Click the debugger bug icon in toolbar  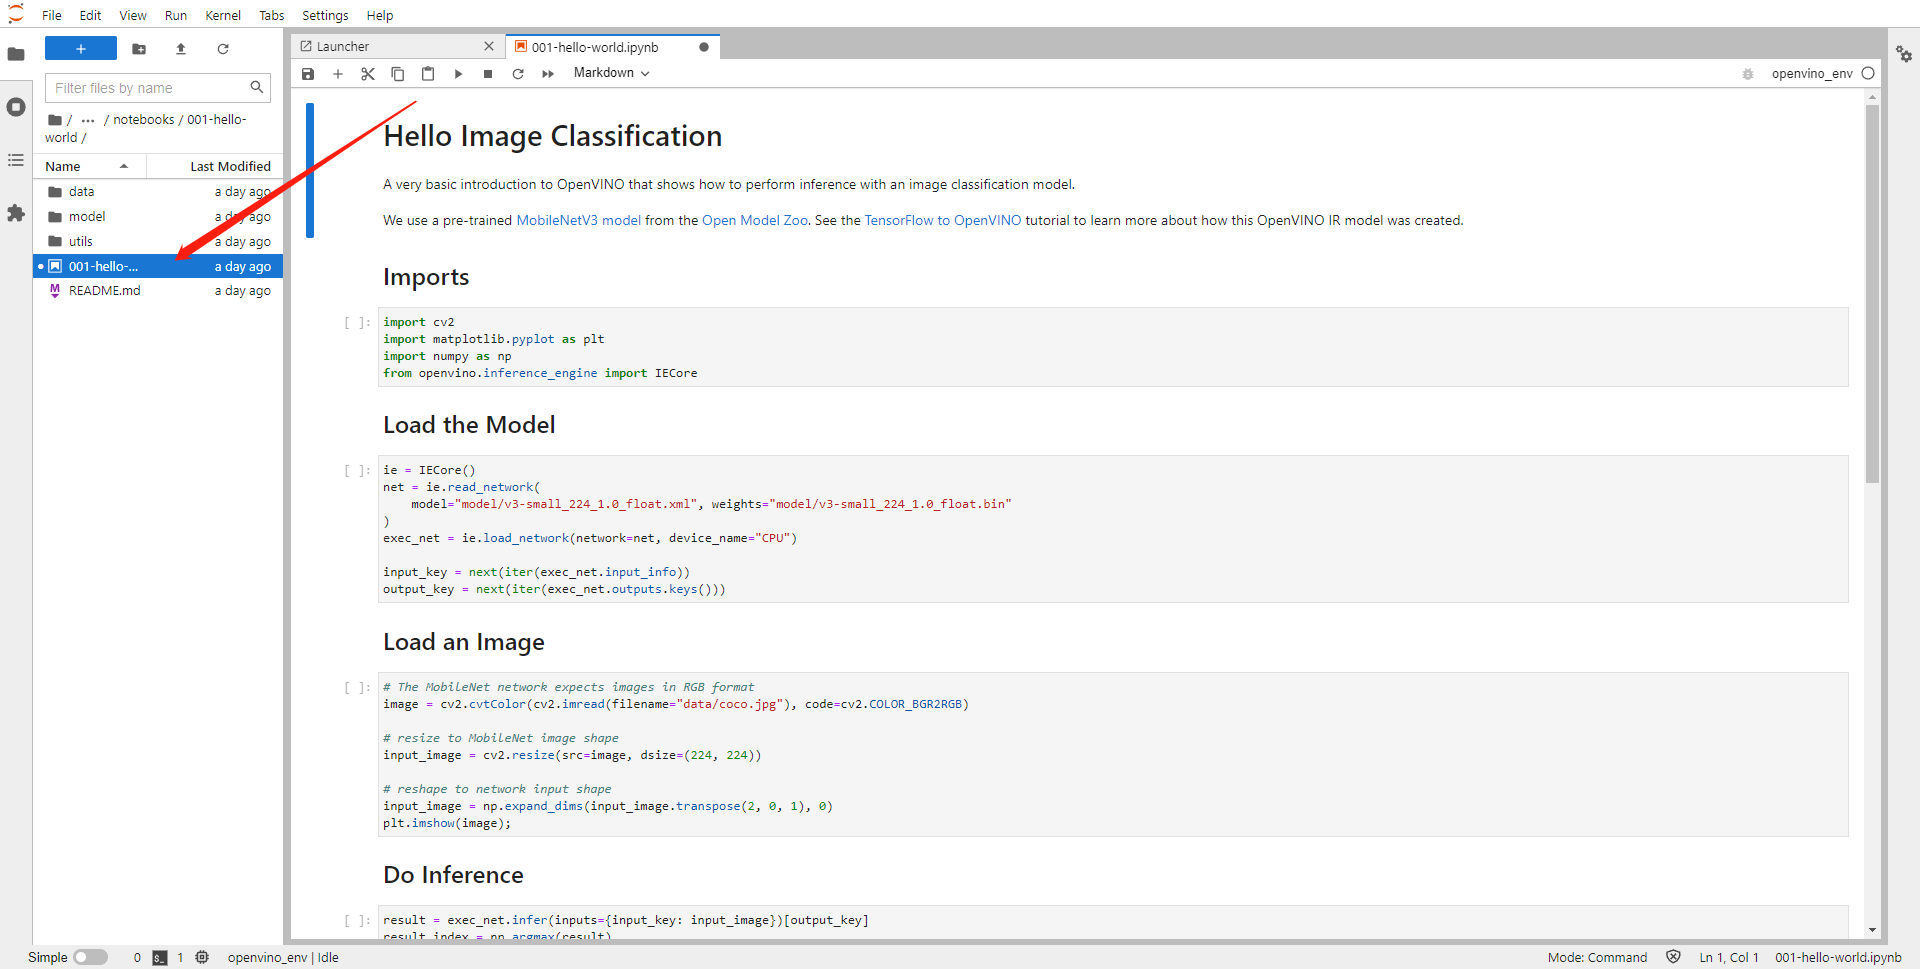[x=1748, y=74]
